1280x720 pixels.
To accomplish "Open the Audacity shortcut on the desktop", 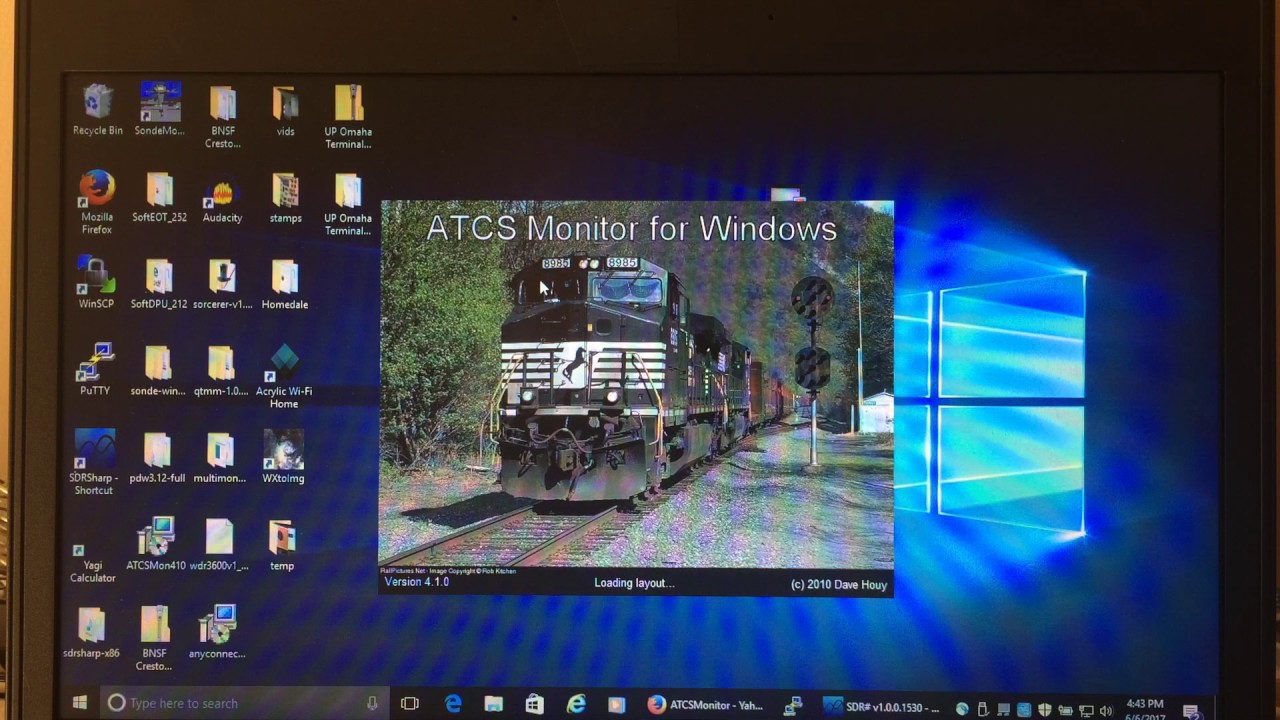I will coord(222,193).
